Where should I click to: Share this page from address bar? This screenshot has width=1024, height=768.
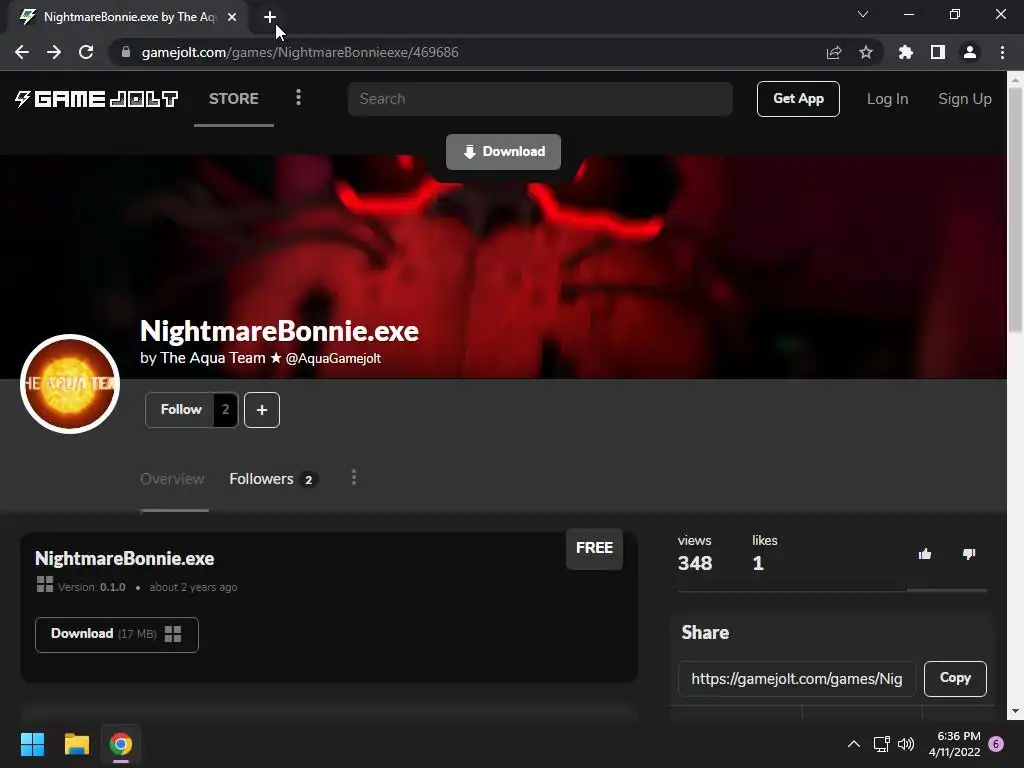(x=834, y=52)
